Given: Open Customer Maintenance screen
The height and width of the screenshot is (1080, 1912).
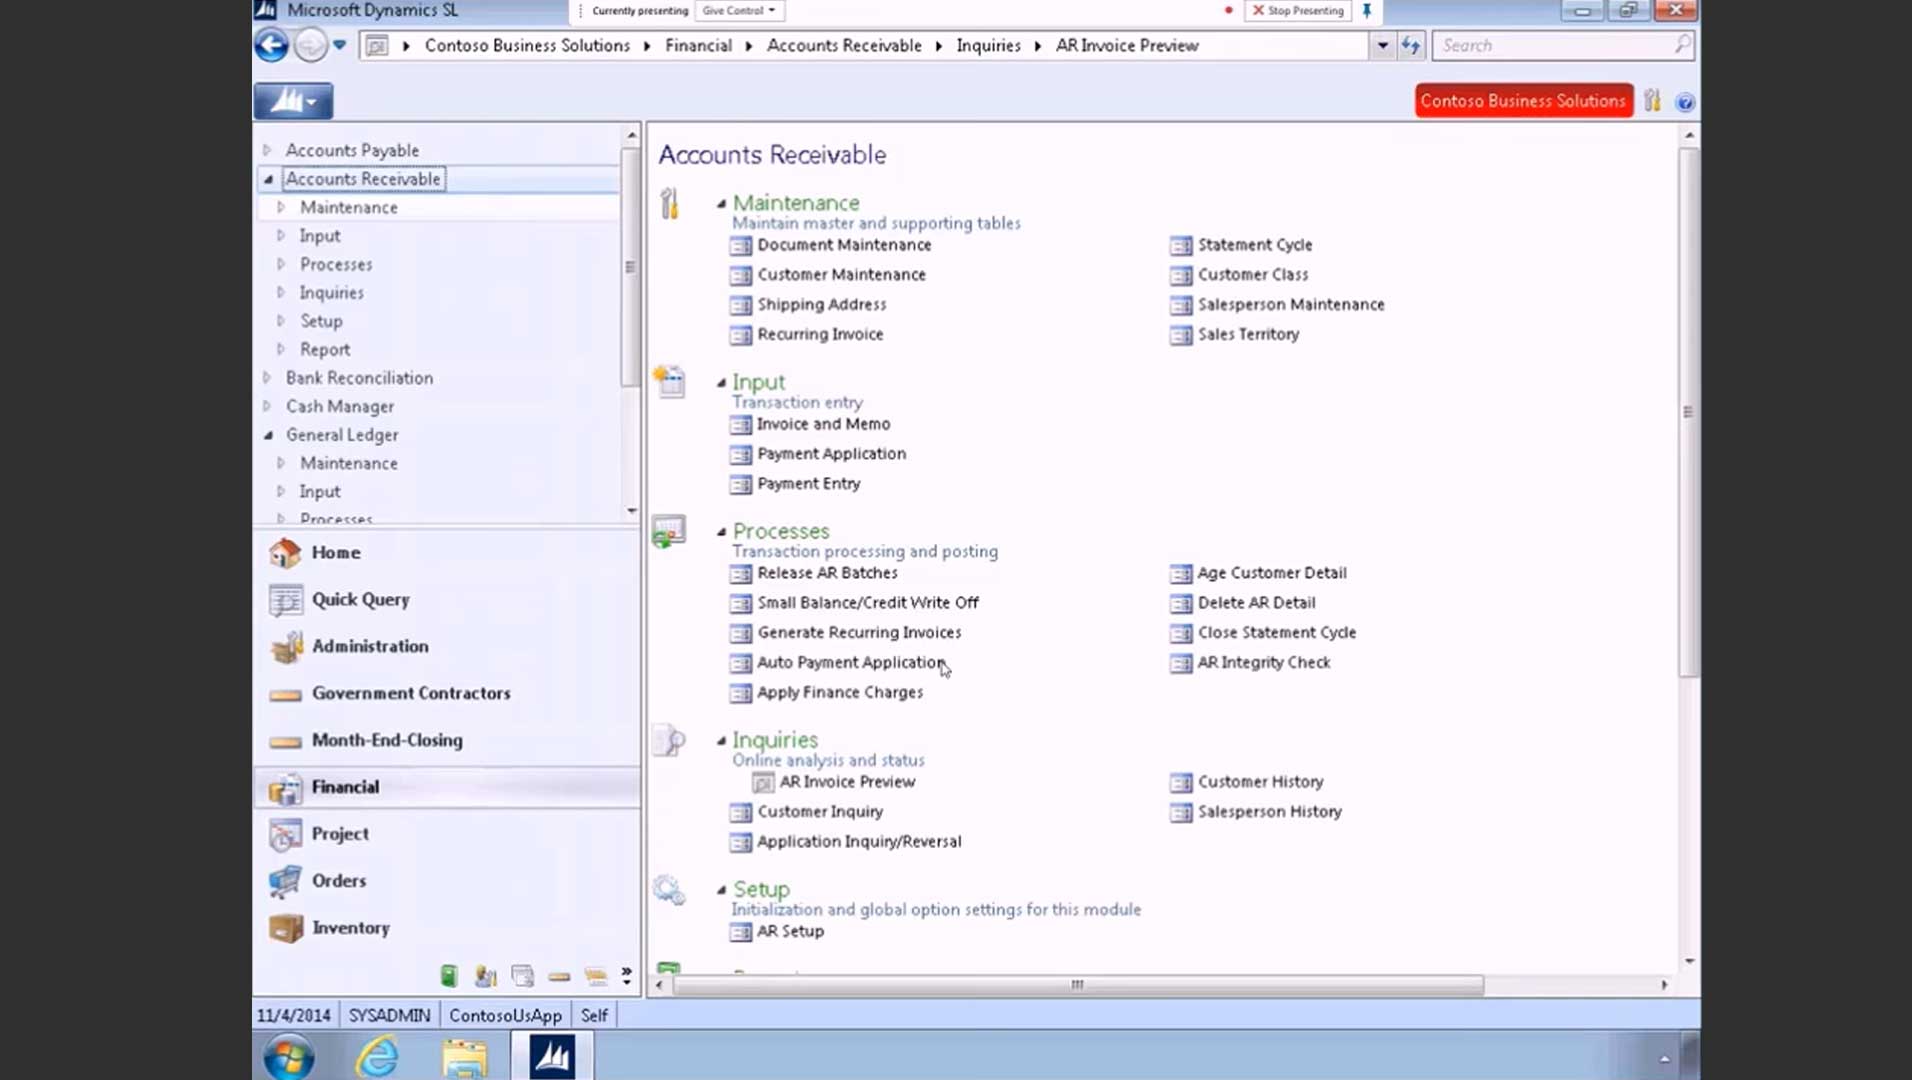Looking at the screenshot, I should point(841,275).
